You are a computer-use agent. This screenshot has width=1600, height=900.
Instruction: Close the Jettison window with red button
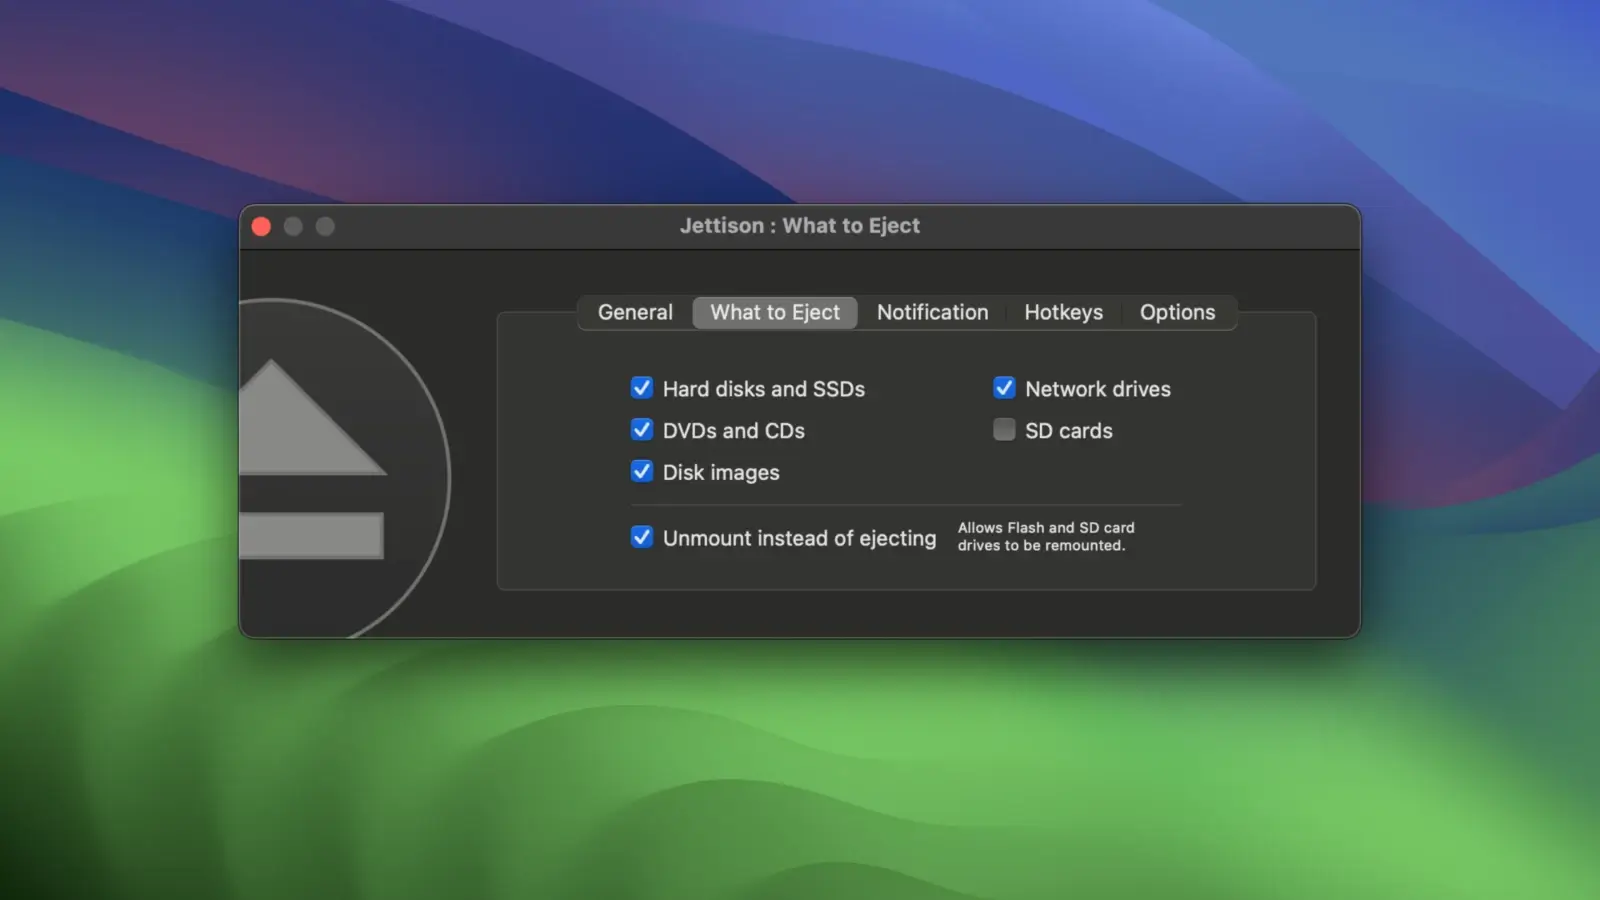pyautogui.click(x=262, y=227)
